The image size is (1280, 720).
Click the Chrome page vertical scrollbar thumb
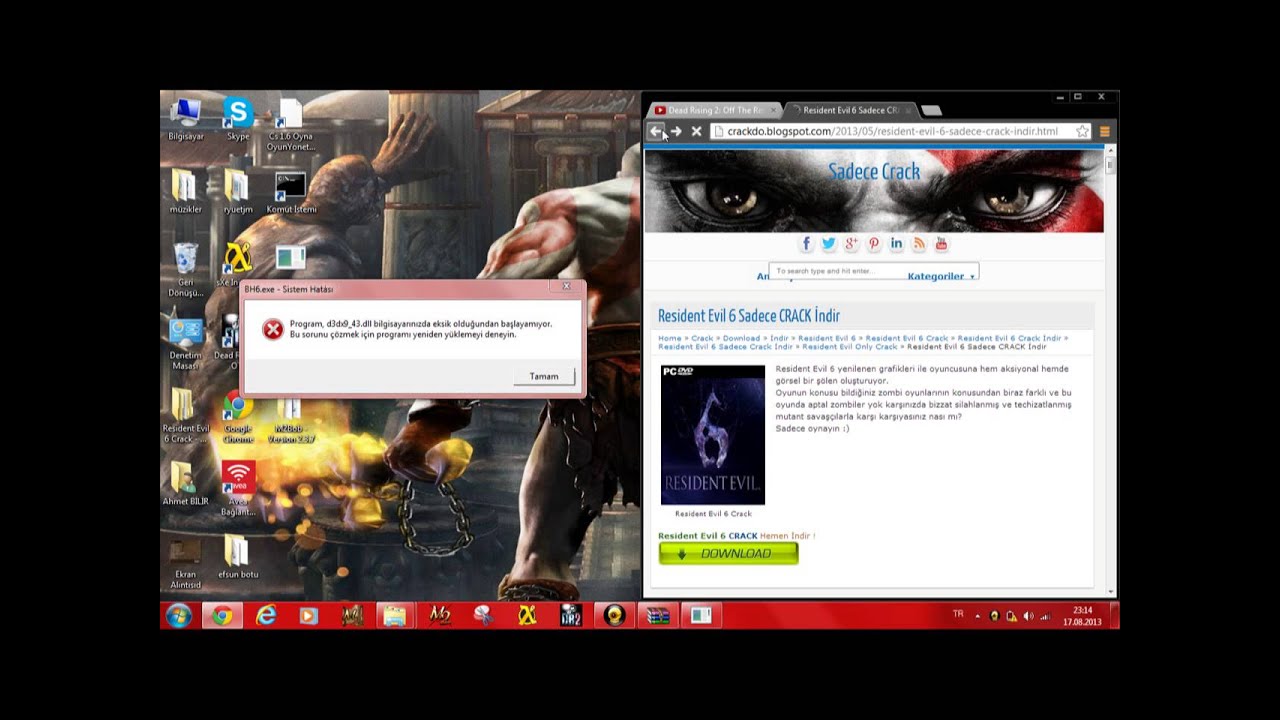pyautogui.click(x=1110, y=165)
